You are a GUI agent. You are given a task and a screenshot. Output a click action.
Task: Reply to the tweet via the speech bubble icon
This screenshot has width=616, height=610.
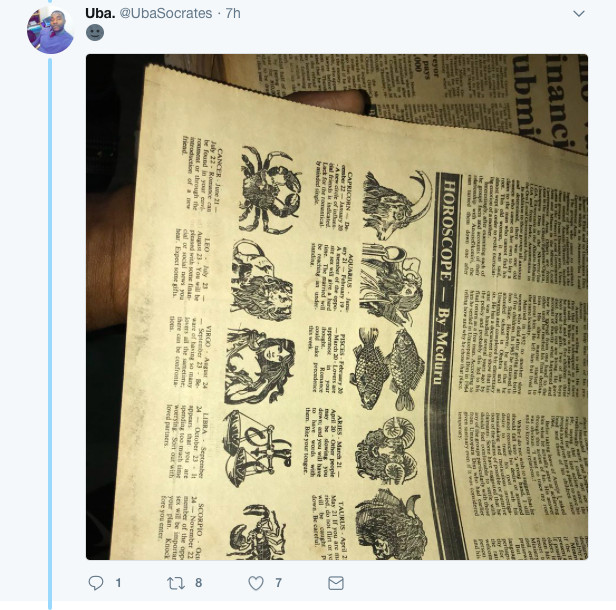click(x=95, y=583)
